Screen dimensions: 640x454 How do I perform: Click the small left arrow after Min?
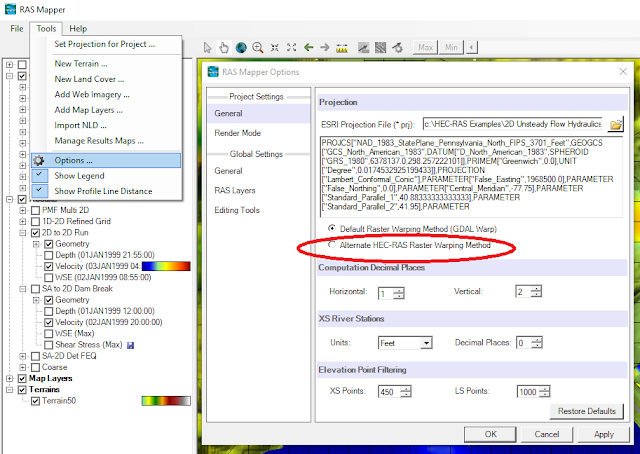coord(471,47)
